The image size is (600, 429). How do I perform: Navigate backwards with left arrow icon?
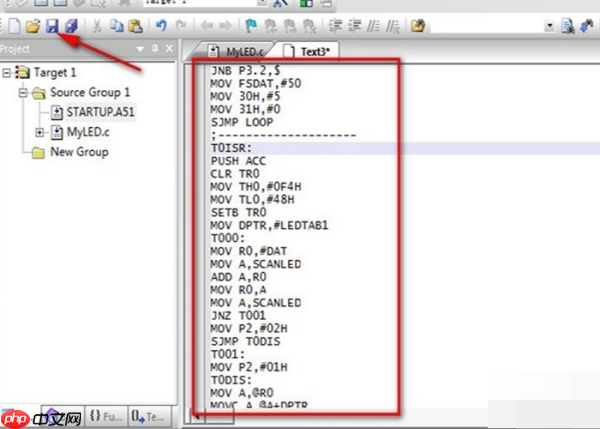coord(207,26)
